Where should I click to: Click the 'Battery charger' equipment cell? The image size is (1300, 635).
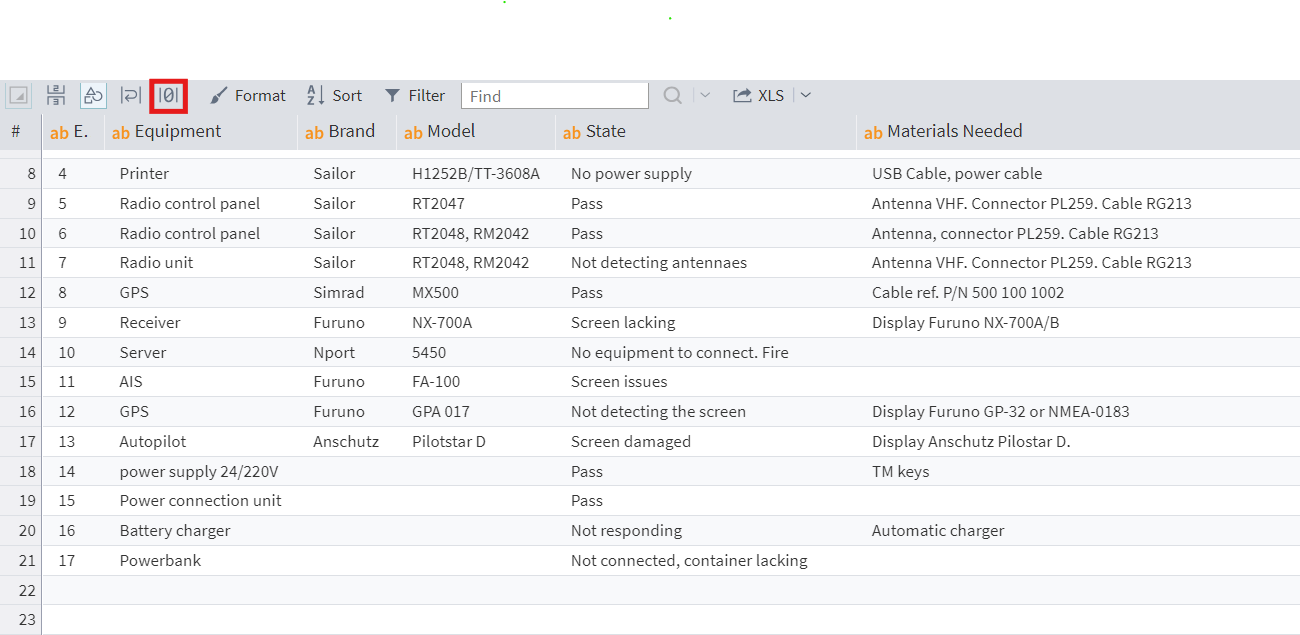(x=175, y=531)
